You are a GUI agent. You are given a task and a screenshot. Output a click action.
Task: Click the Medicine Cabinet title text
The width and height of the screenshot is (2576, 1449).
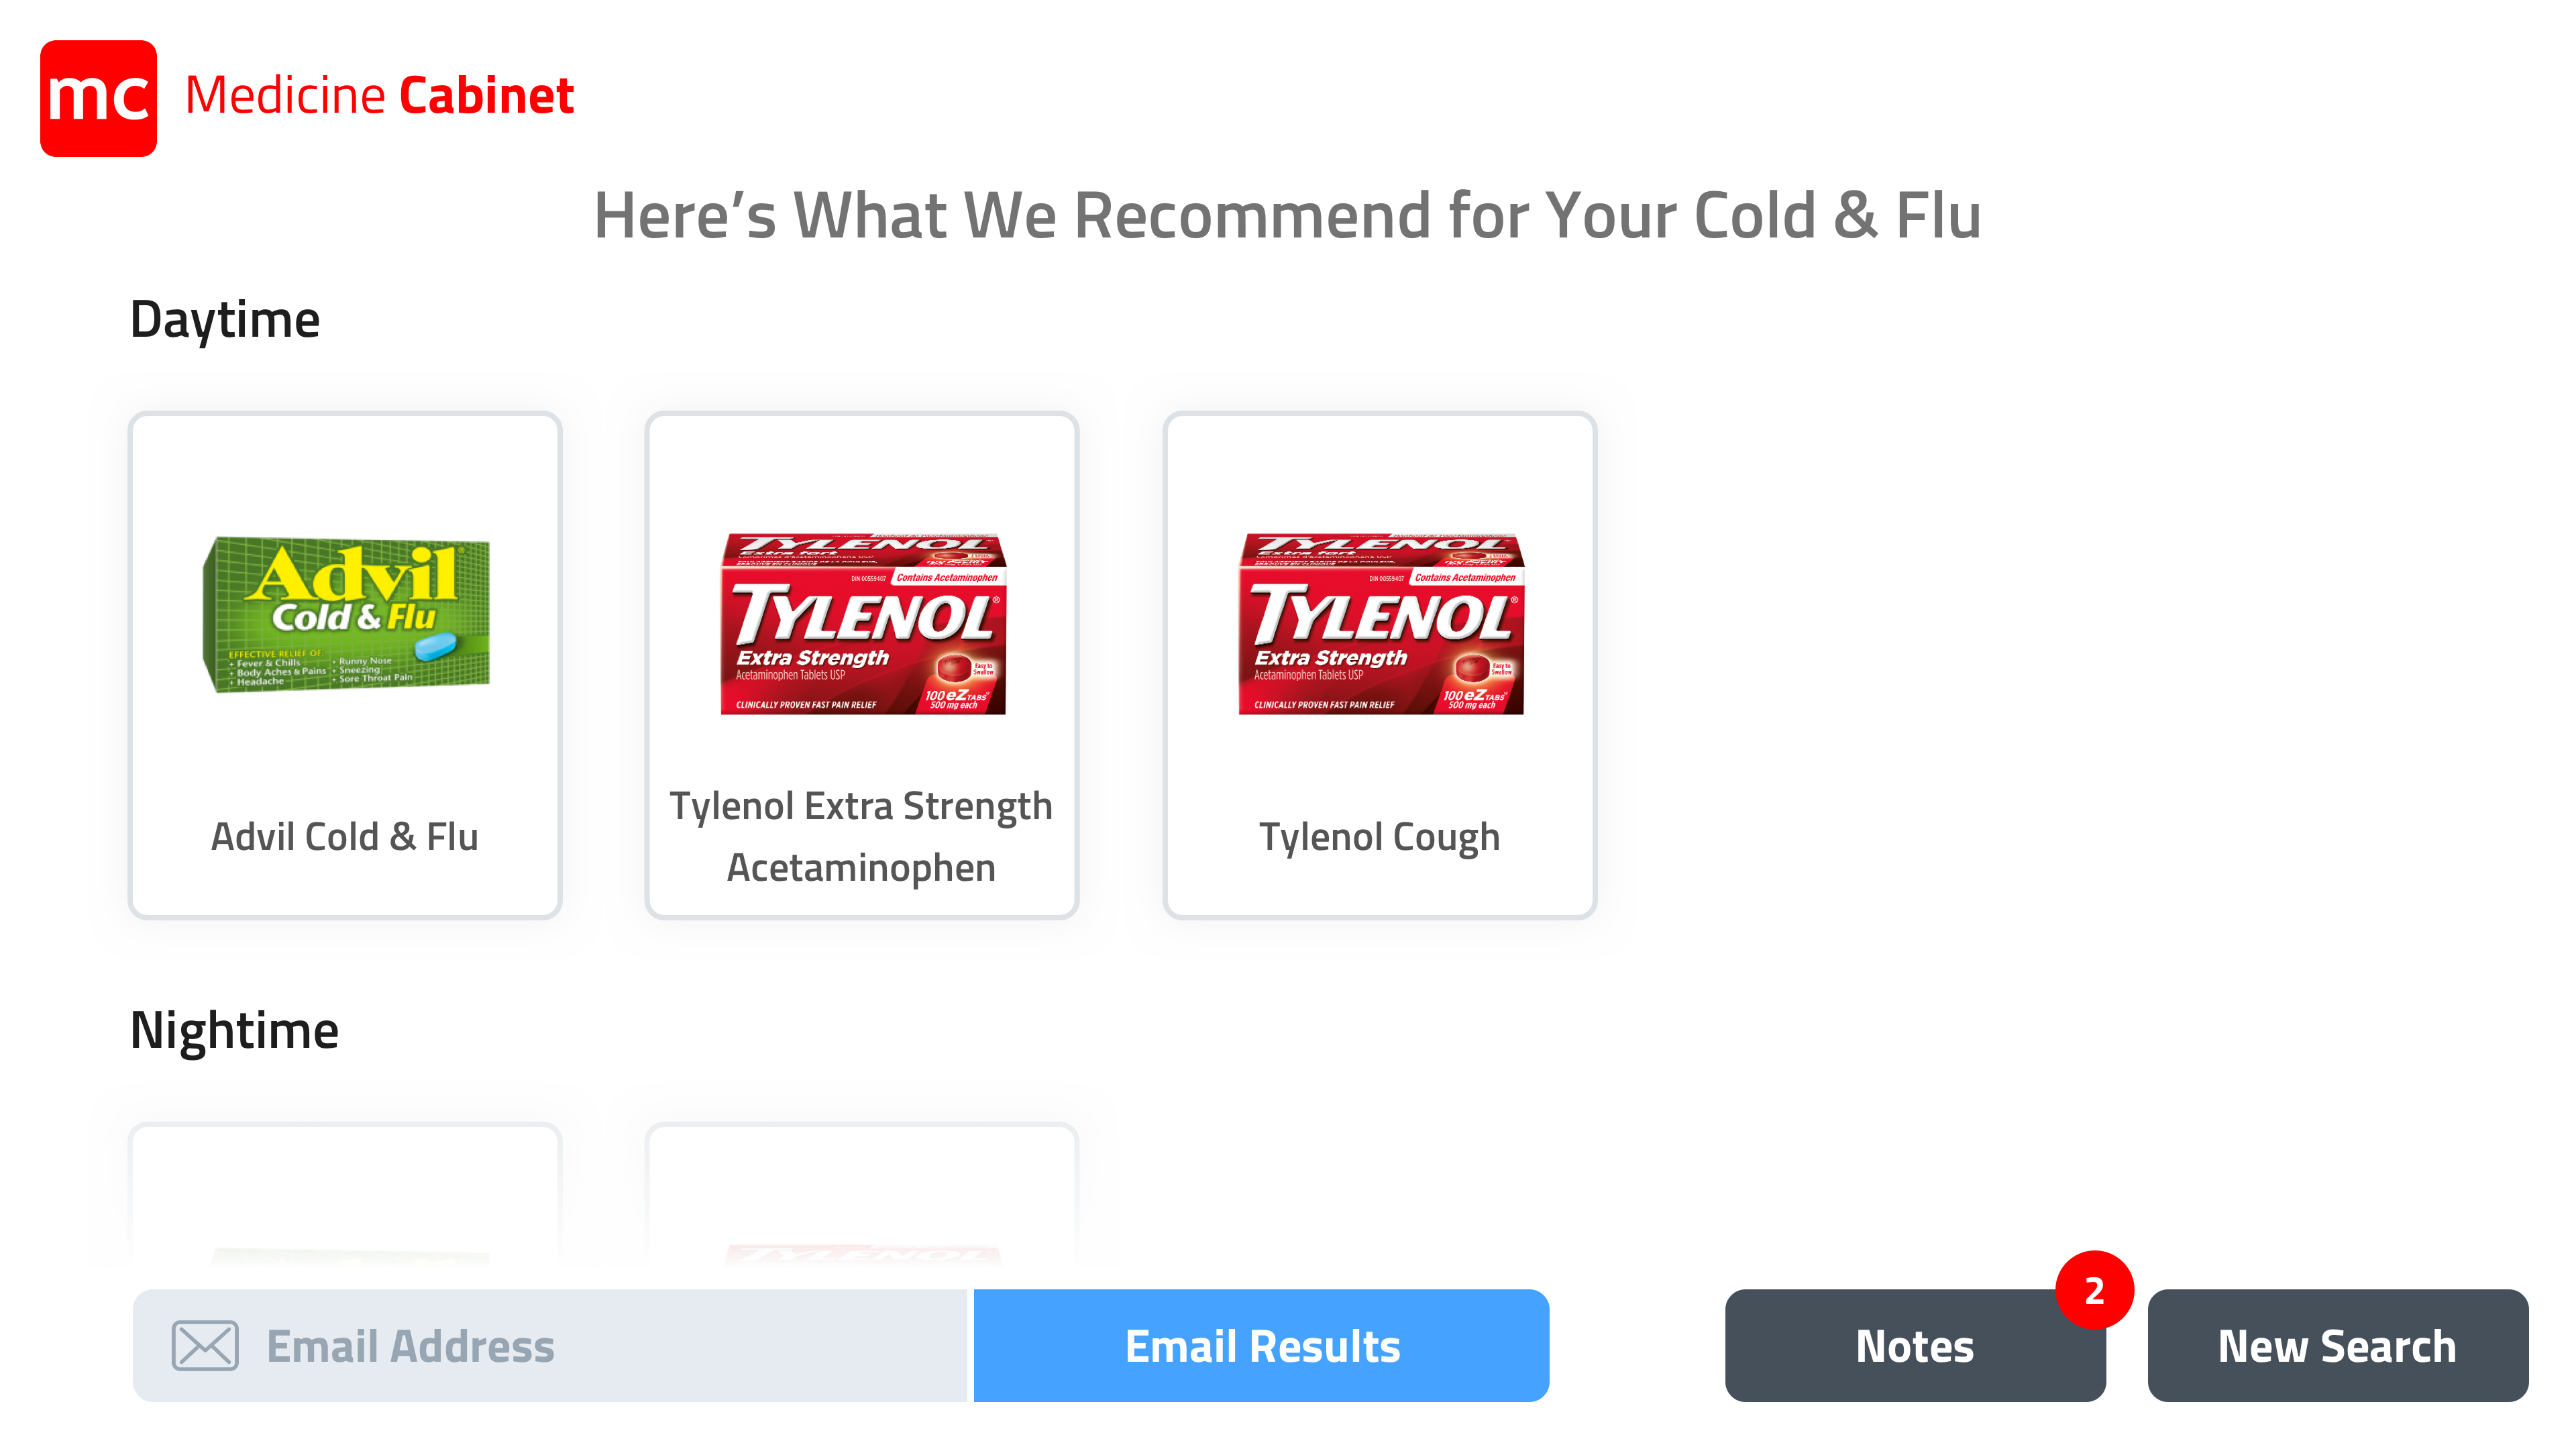[380, 96]
